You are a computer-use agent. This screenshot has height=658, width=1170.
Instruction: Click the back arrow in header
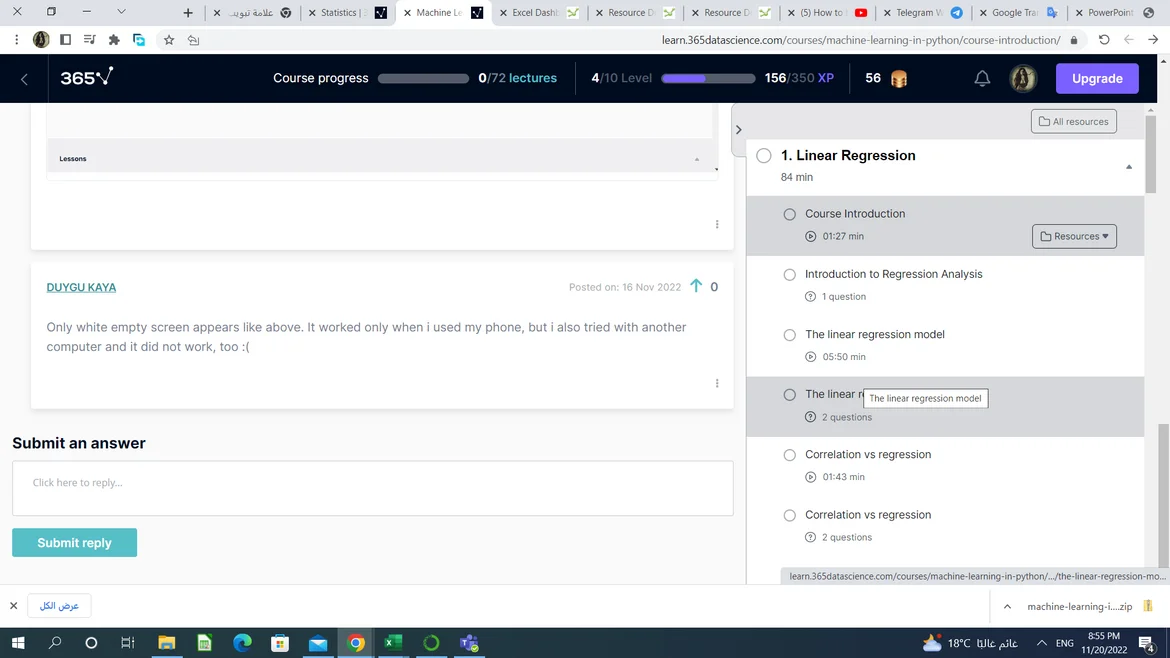click(24, 79)
